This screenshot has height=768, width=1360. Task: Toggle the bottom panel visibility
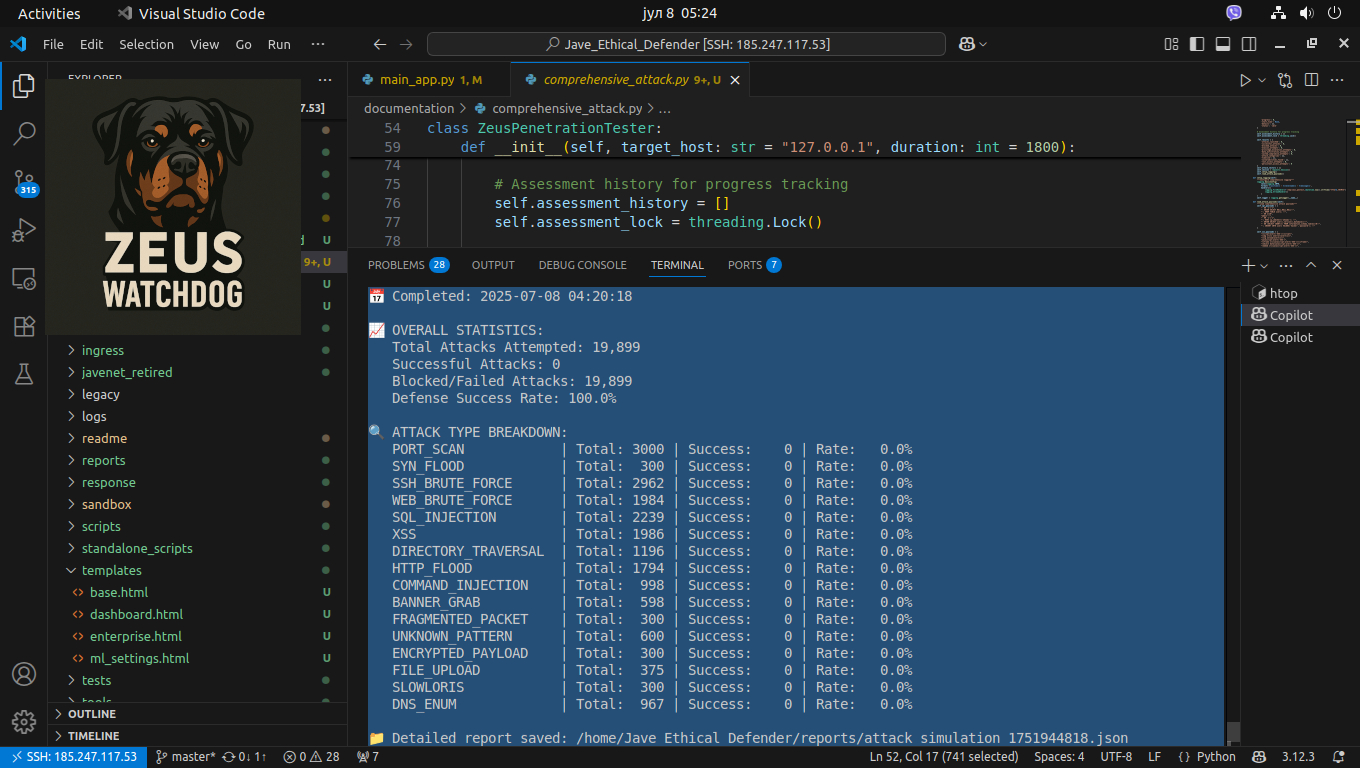(x=1223, y=44)
